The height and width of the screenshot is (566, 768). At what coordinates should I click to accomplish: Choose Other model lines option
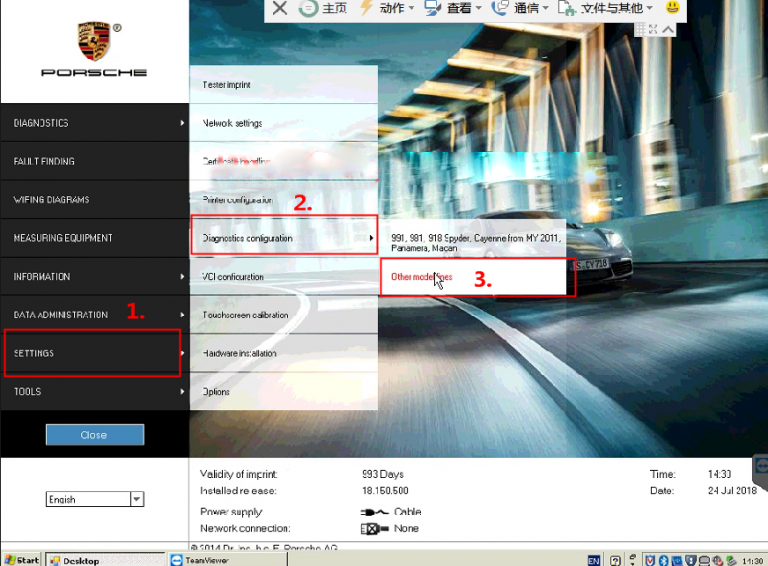[x=473, y=277]
